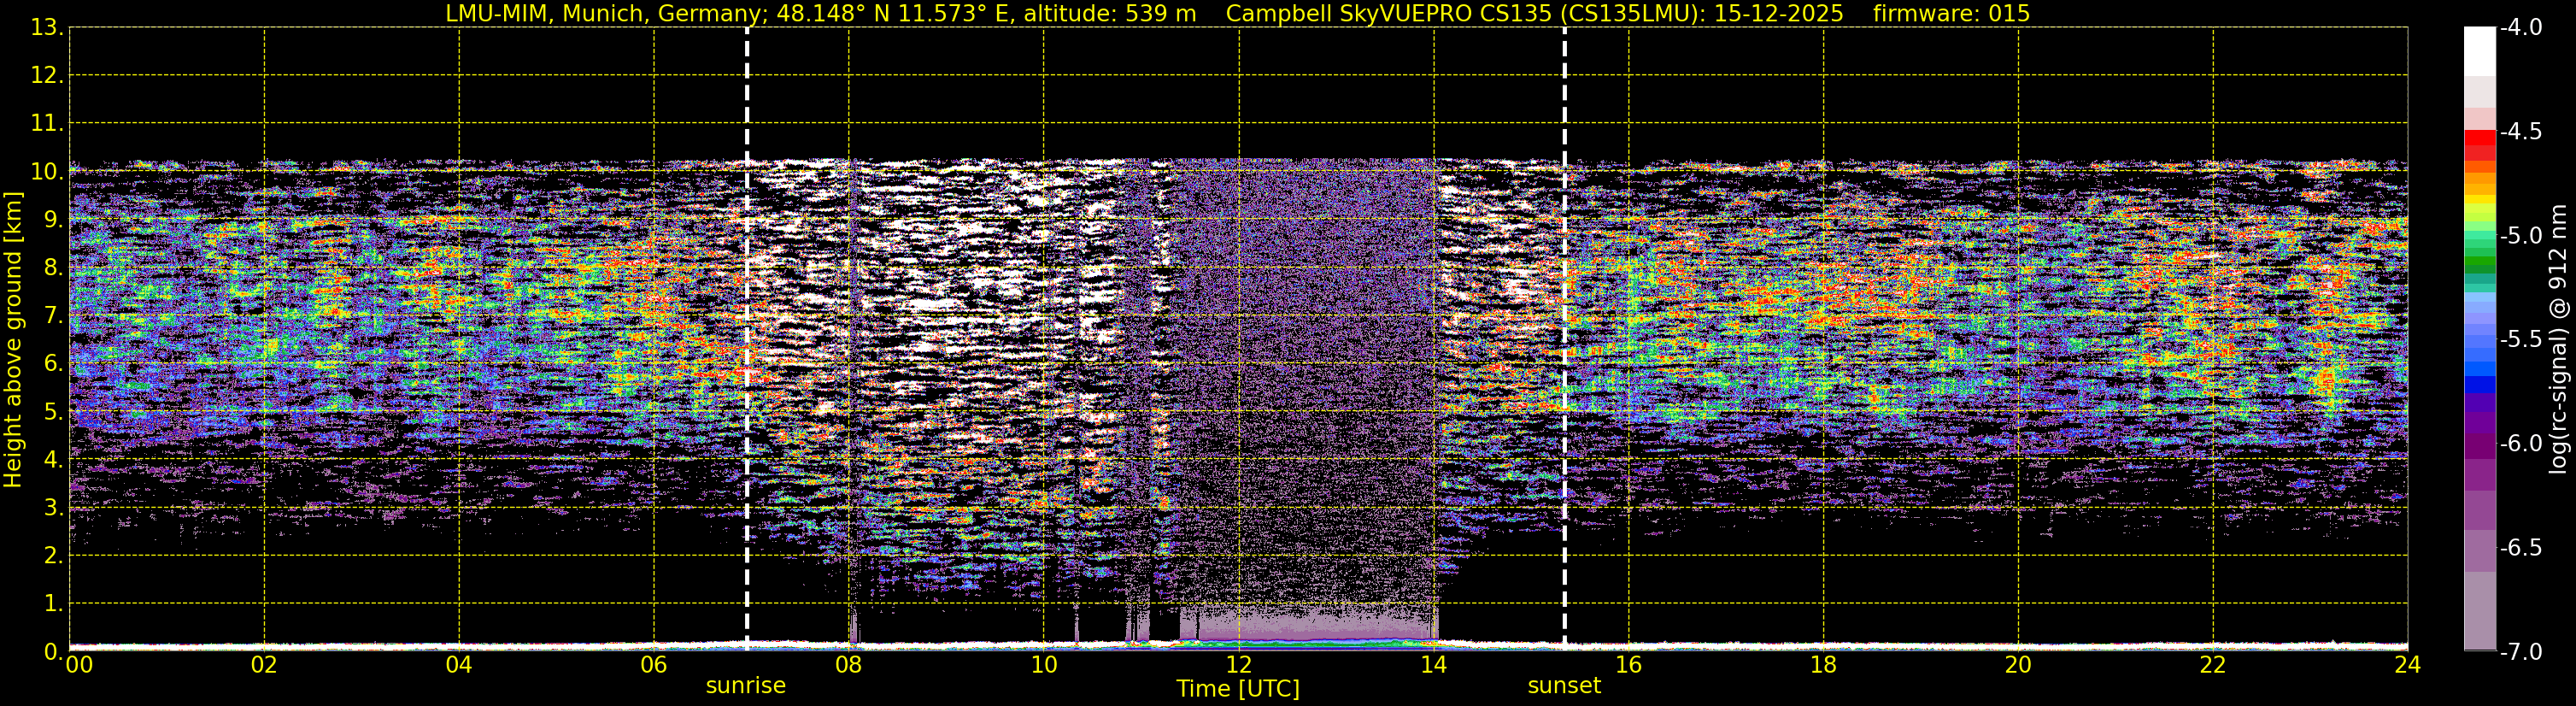
Task: Click the height axis tick '2.'
Action: point(54,556)
